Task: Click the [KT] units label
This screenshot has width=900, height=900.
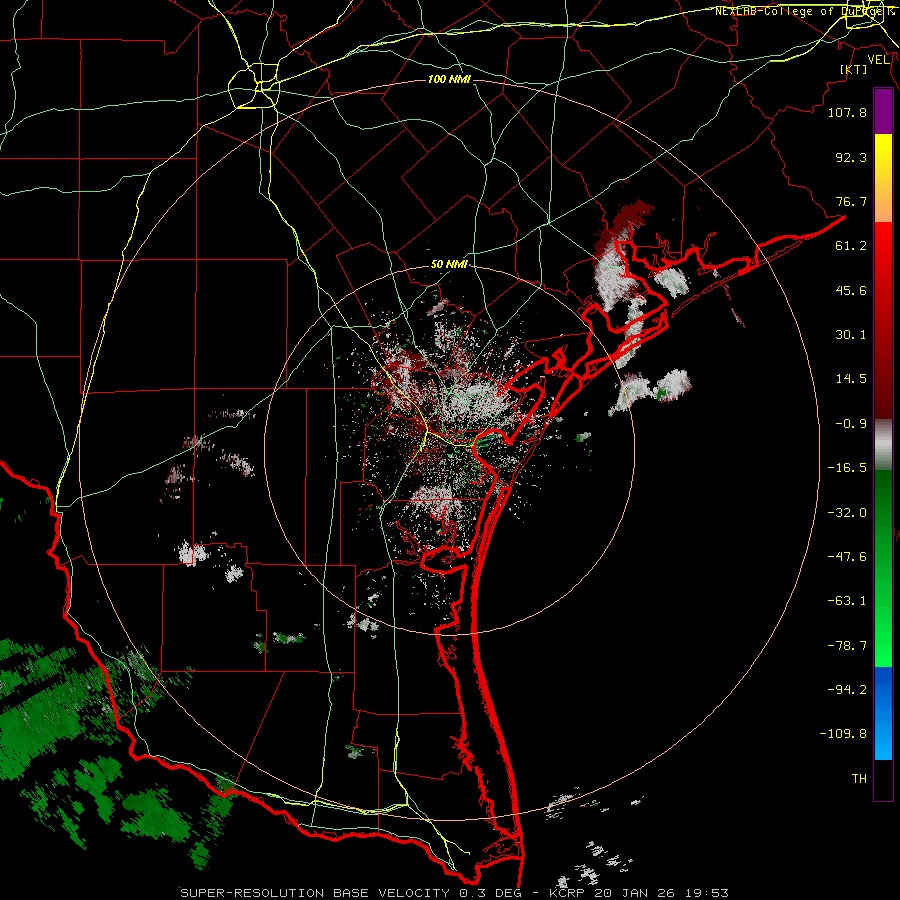Action: pos(854,69)
